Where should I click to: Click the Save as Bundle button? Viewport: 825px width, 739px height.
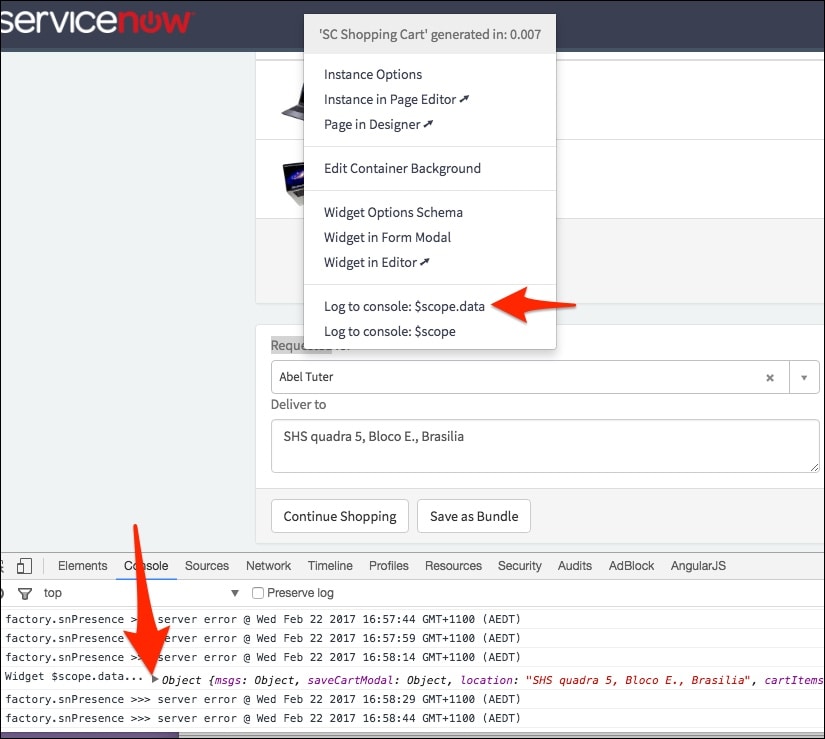[473, 516]
